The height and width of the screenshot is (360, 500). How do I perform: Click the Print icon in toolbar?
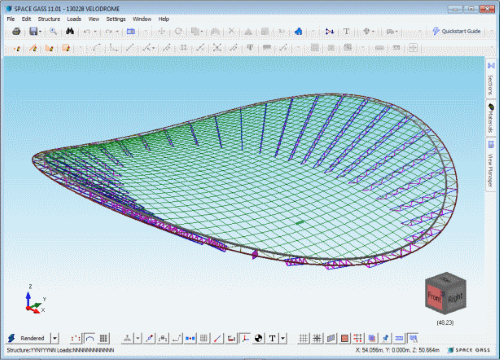[16, 32]
